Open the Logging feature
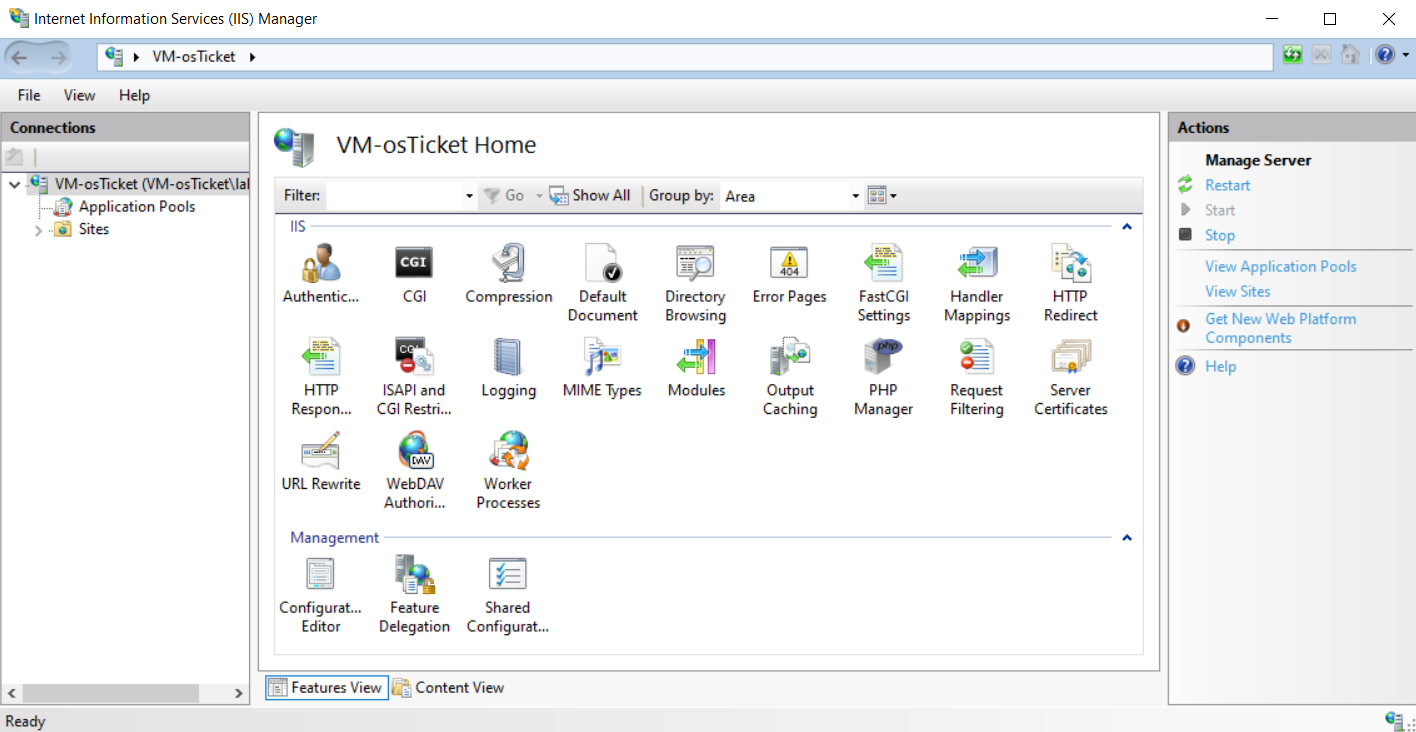1416x732 pixels. pos(508,369)
